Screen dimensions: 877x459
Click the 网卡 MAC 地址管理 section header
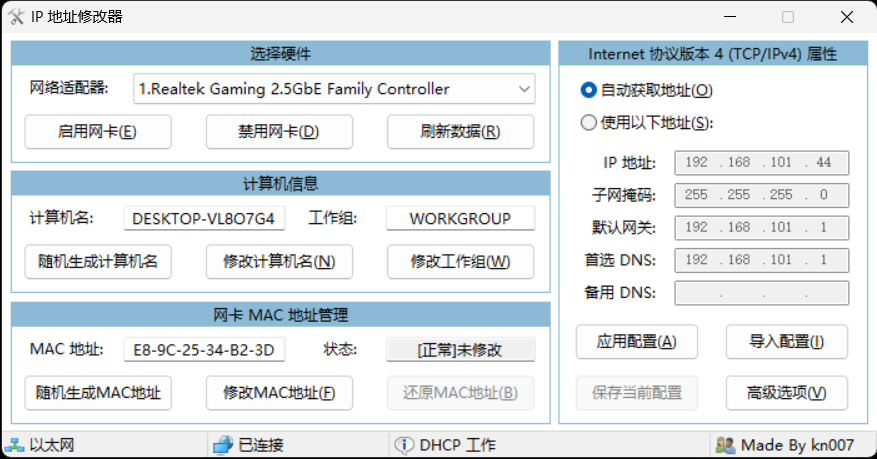[x=281, y=315]
